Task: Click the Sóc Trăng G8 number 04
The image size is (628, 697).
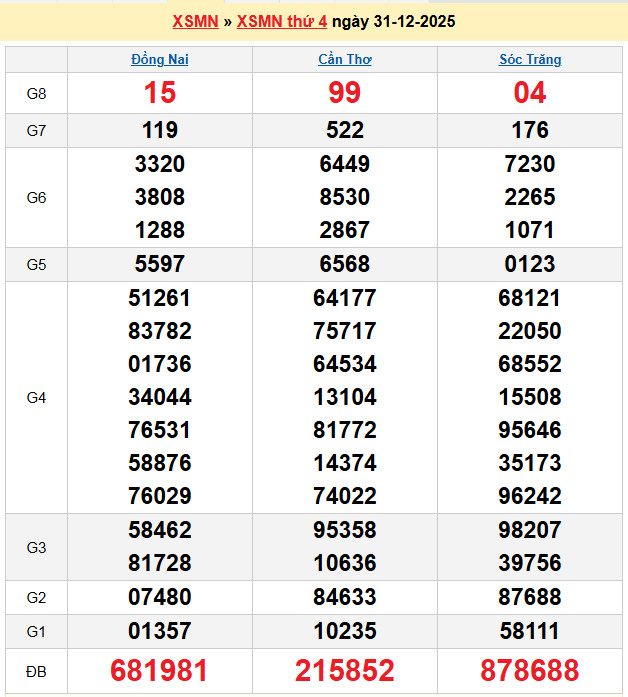Action: (x=530, y=93)
